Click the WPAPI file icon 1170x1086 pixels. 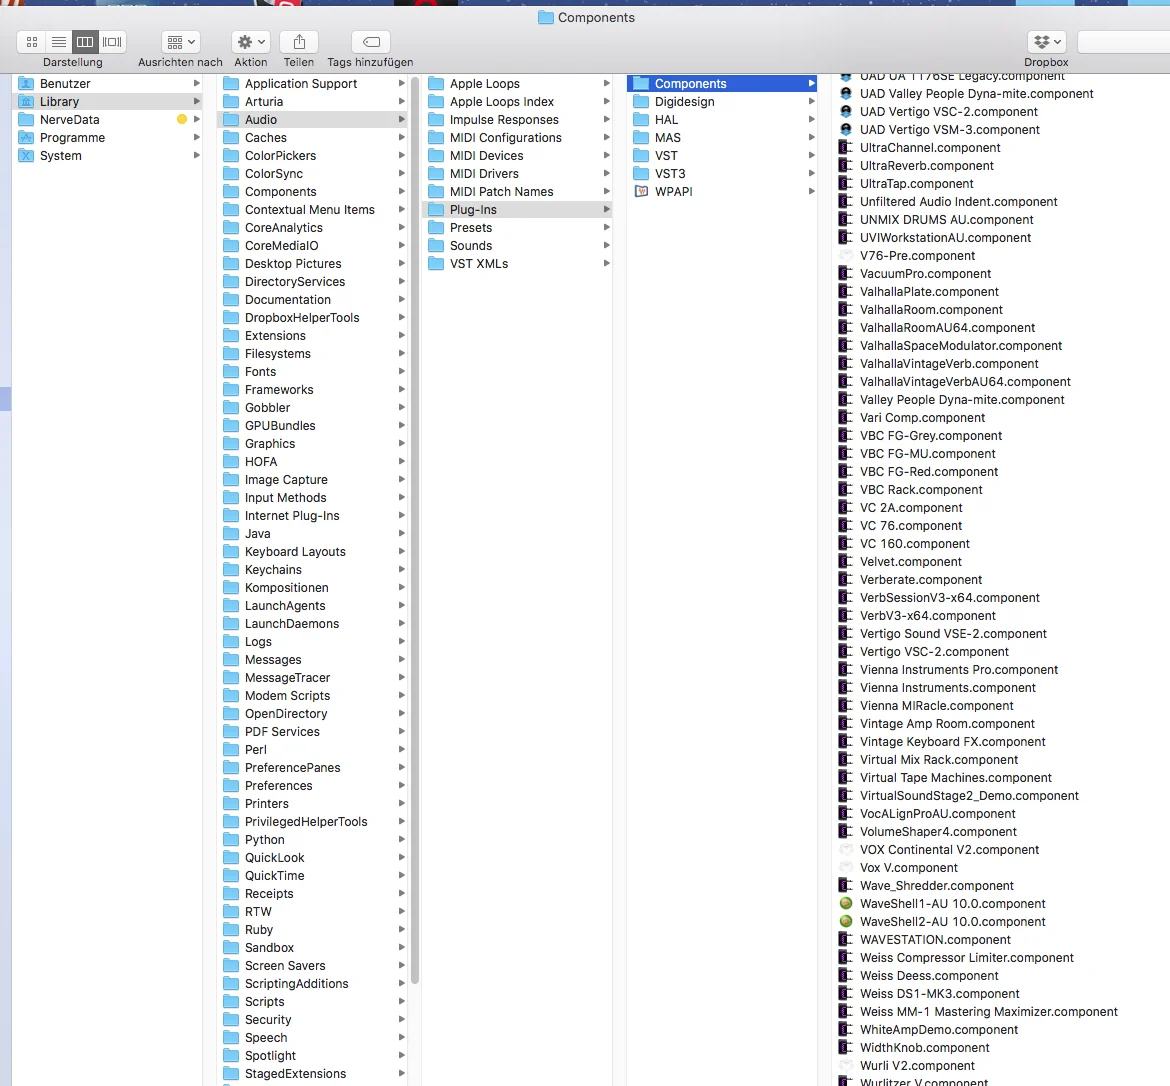(x=641, y=191)
